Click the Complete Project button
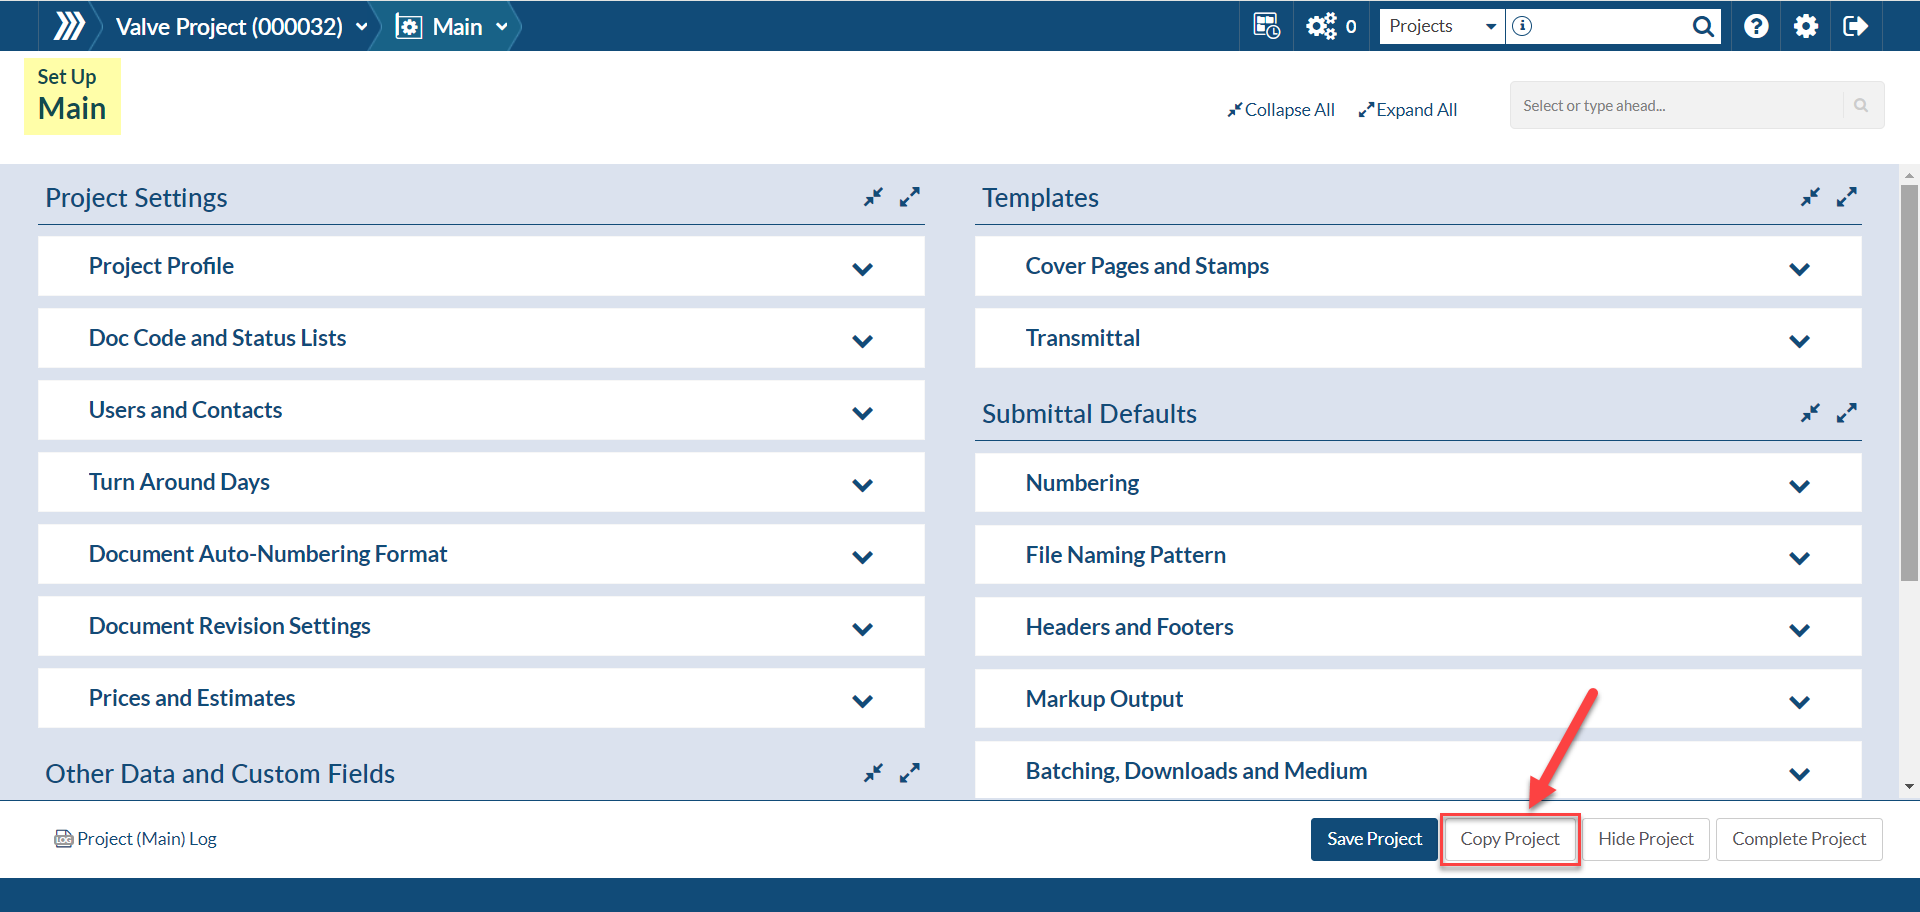The width and height of the screenshot is (1920, 912). 1799,839
